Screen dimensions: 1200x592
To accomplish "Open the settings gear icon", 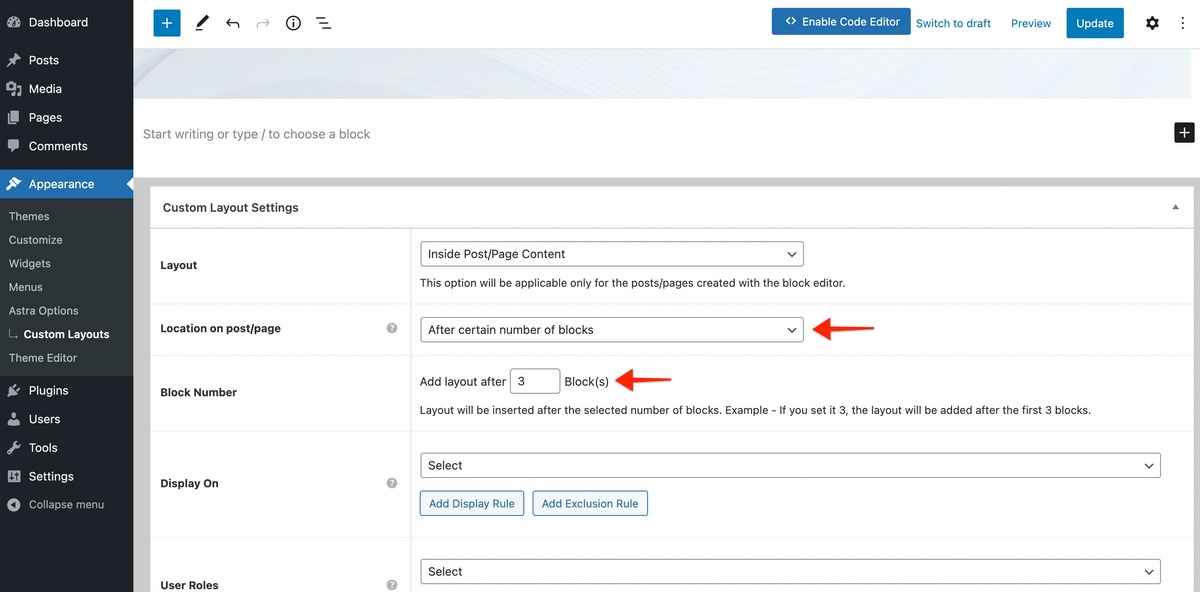I will (1152, 23).
